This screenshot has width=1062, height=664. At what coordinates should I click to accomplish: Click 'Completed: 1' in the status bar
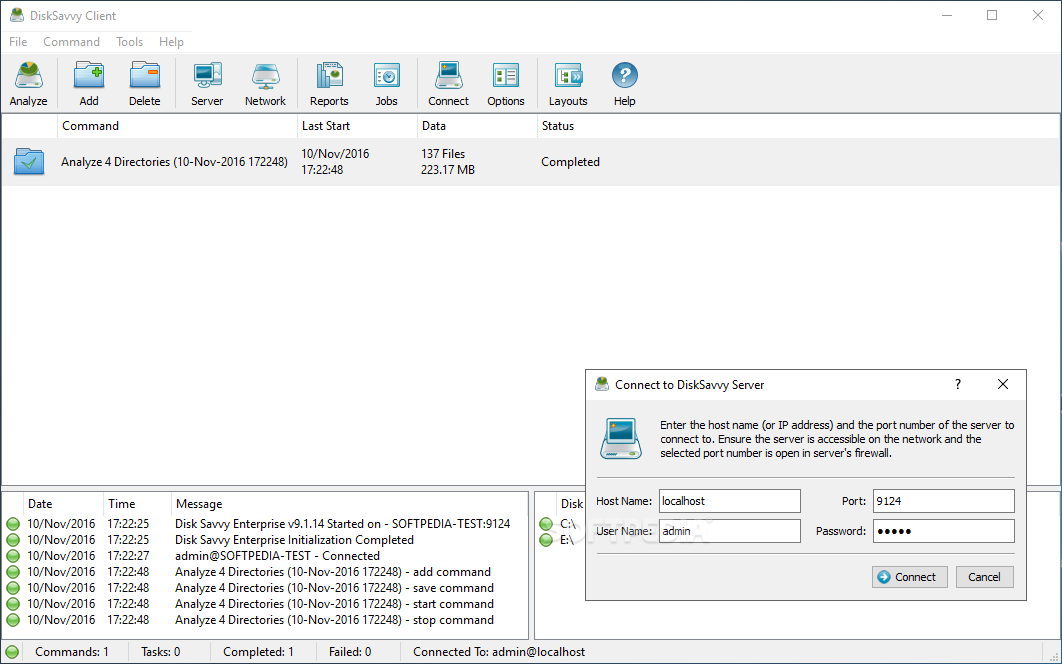pos(258,652)
